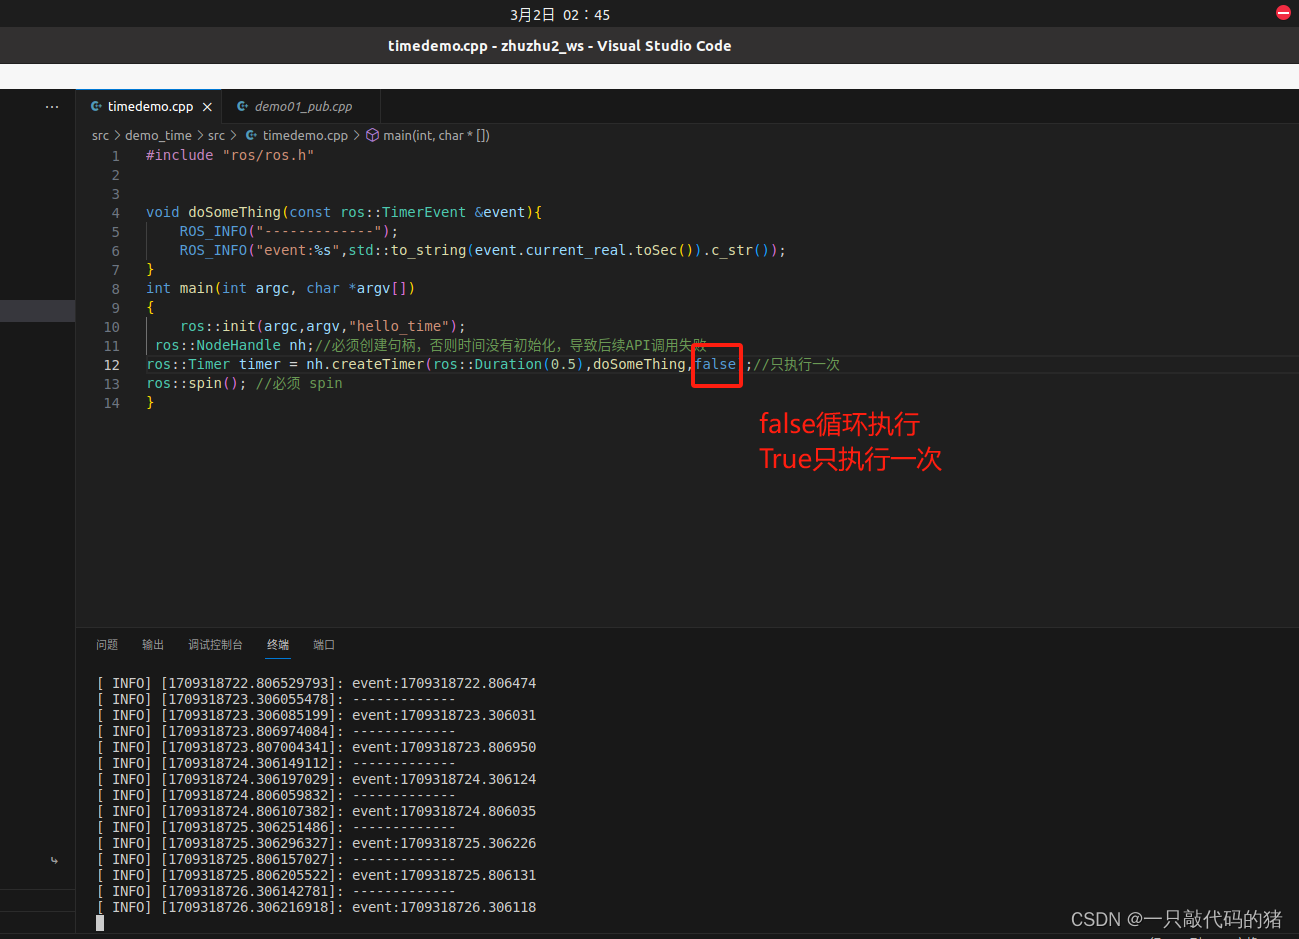This screenshot has height=939, width=1299.
Task: Click the C++ file icon on timedemo.cpp tab
Action: coord(96,106)
